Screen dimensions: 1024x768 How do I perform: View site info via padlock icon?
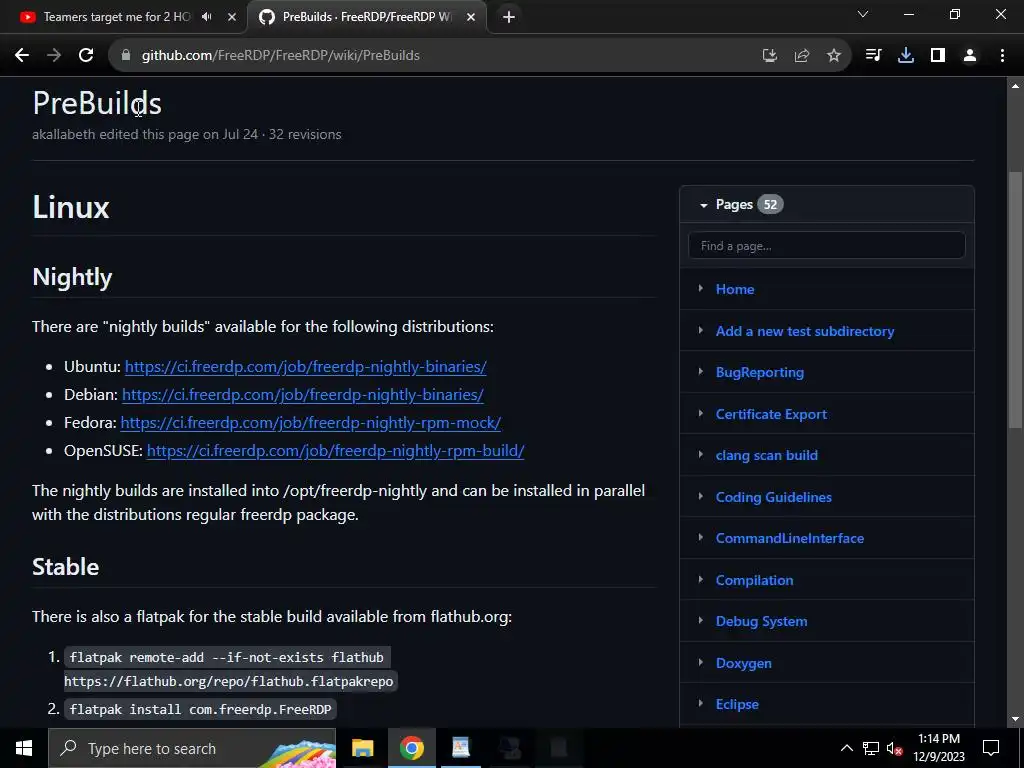click(126, 56)
